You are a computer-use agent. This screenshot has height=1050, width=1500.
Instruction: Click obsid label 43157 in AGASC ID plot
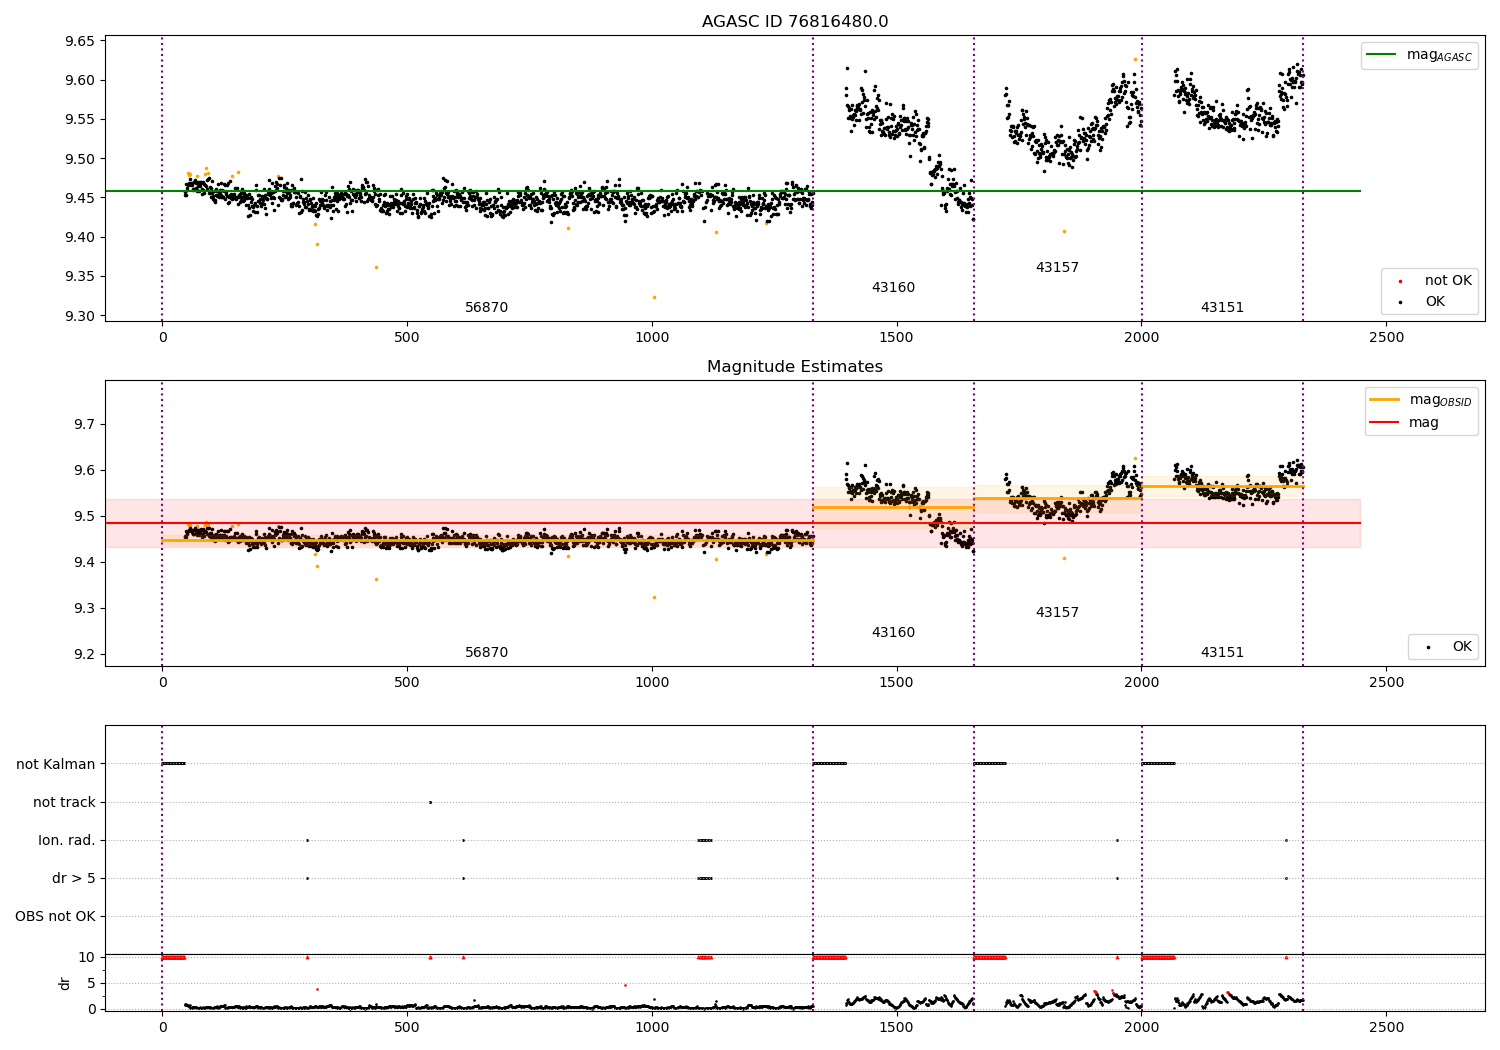[x=1057, y=268]
